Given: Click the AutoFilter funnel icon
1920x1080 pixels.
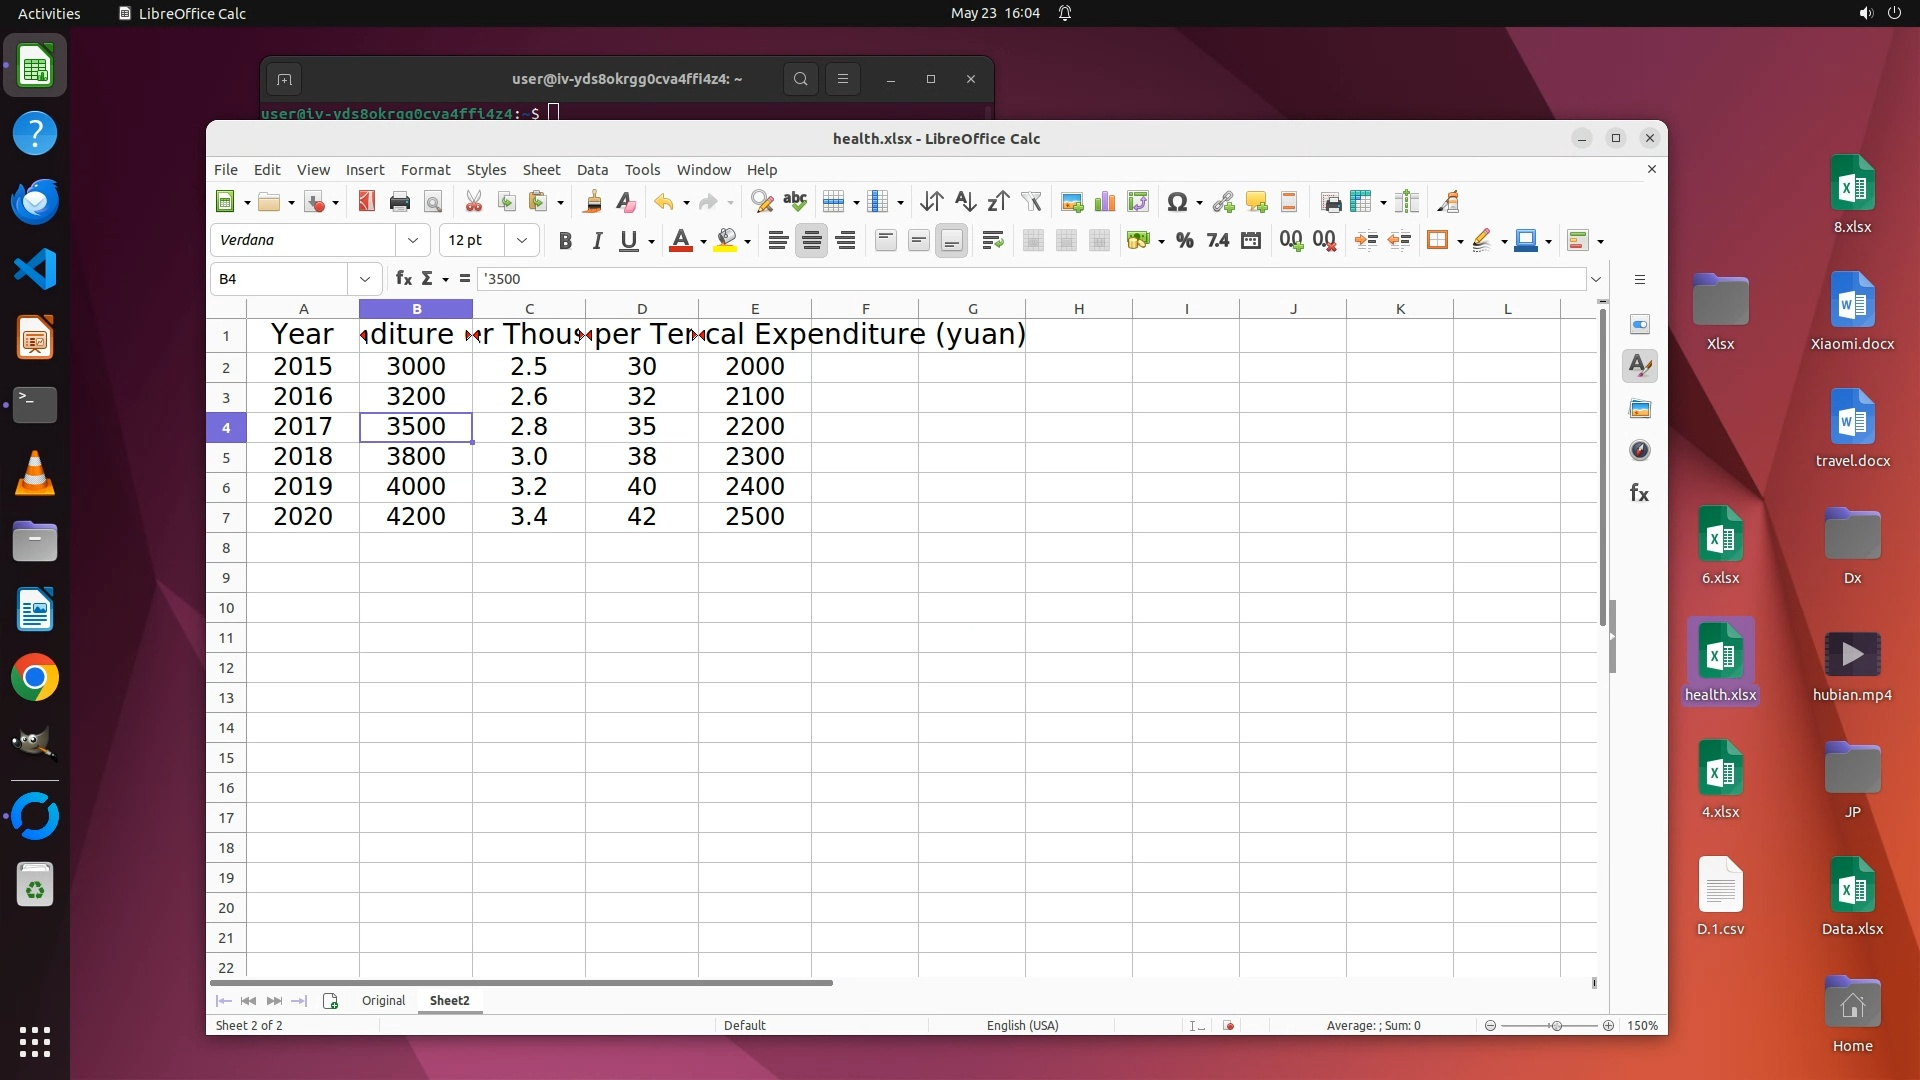Looking at the screenshot, I should point(1031,202).
